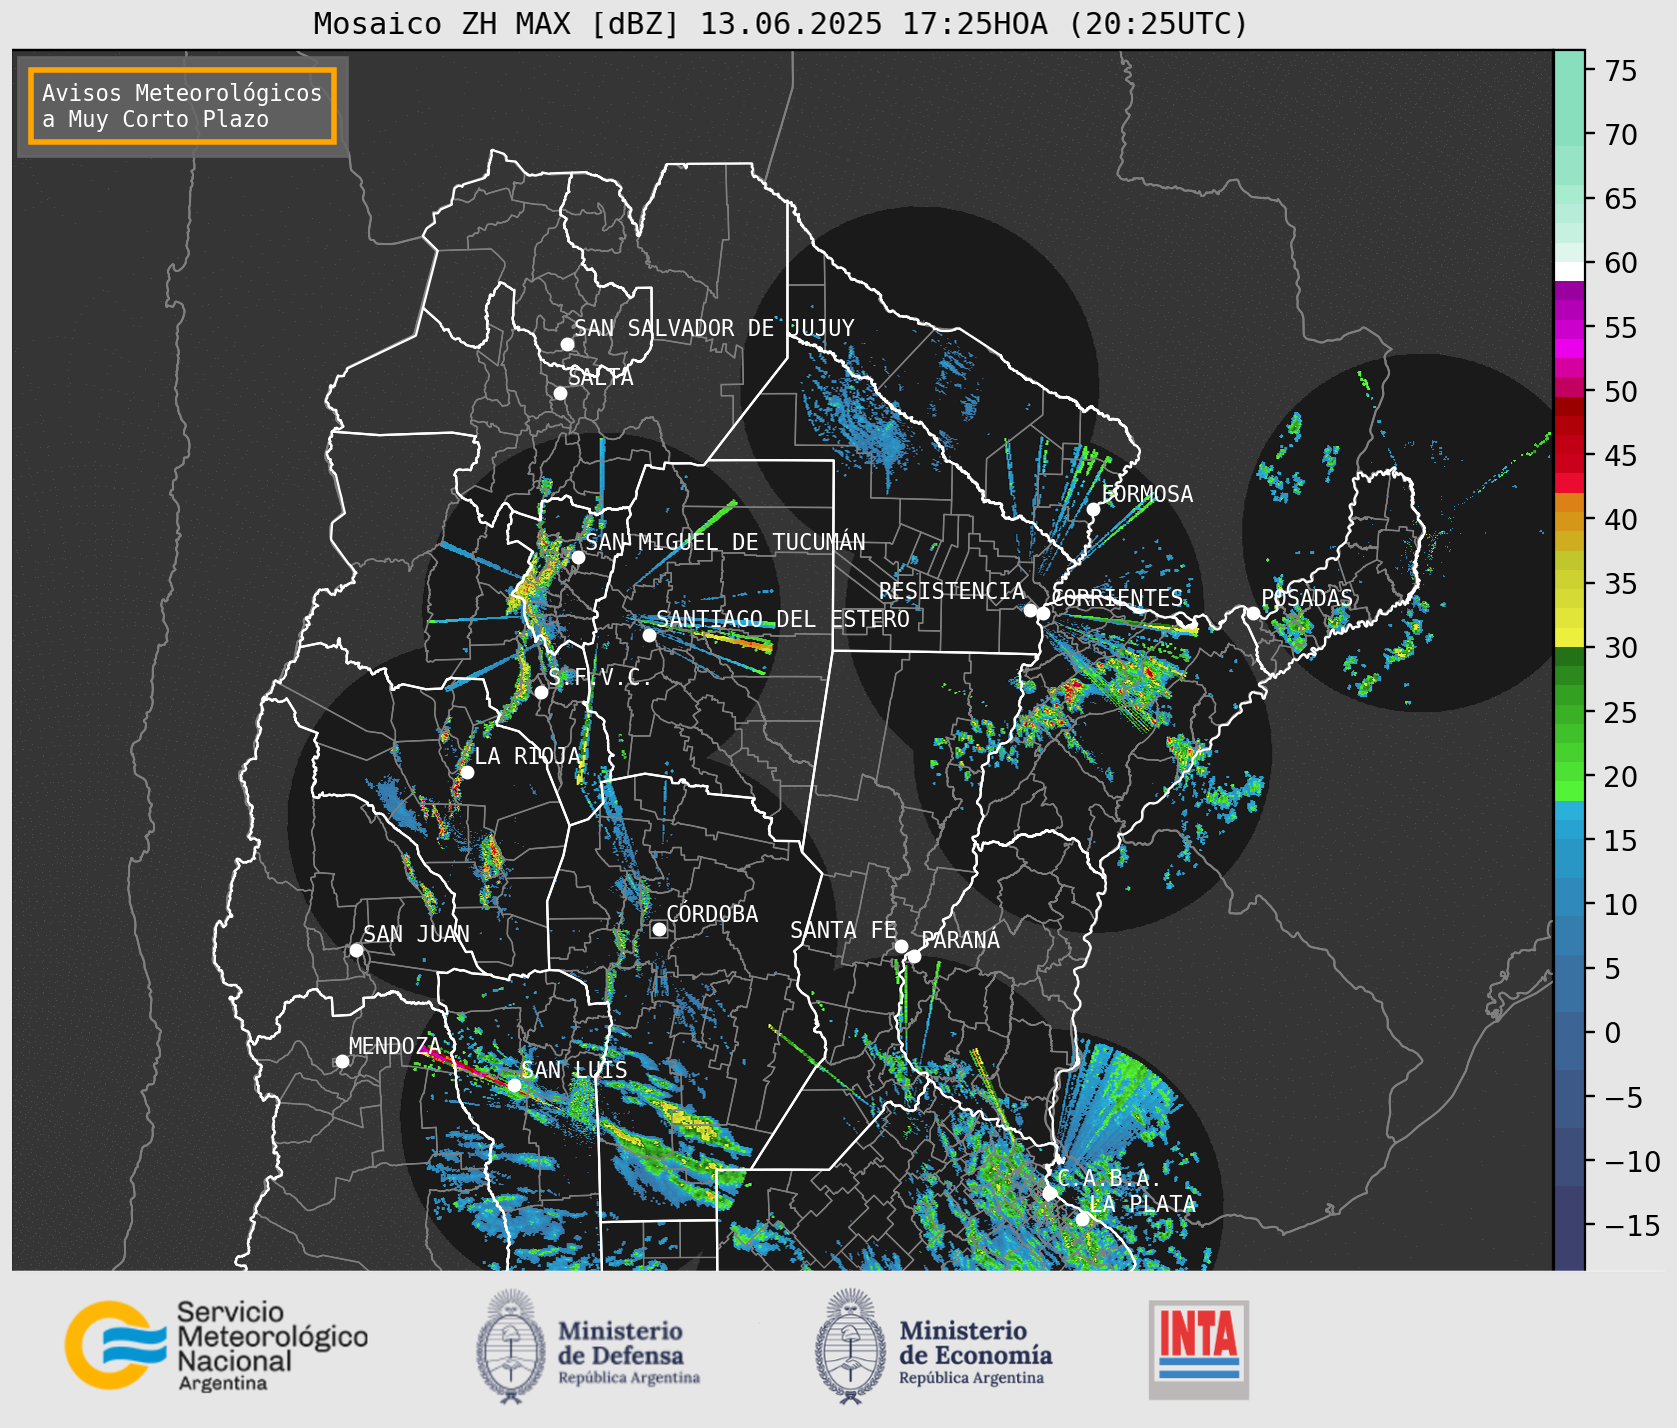Click the CÓRDOBA label text
Viewport: 1677px width, 1428px height.
(x=712, y=914)
